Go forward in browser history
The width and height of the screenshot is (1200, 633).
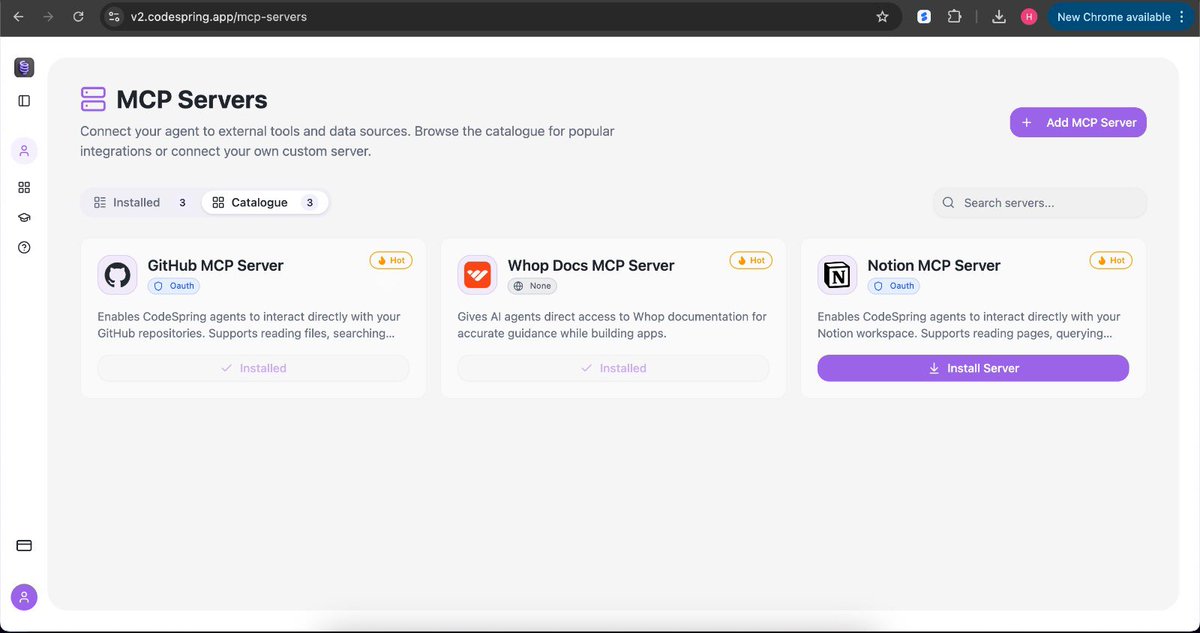click(48, 17)
